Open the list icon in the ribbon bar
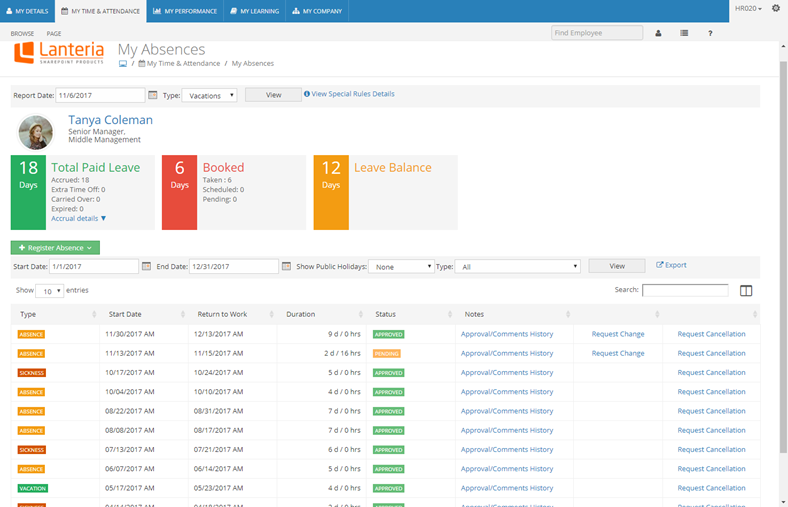The height and width of the screenshot is (507, 788). (684, 33)
